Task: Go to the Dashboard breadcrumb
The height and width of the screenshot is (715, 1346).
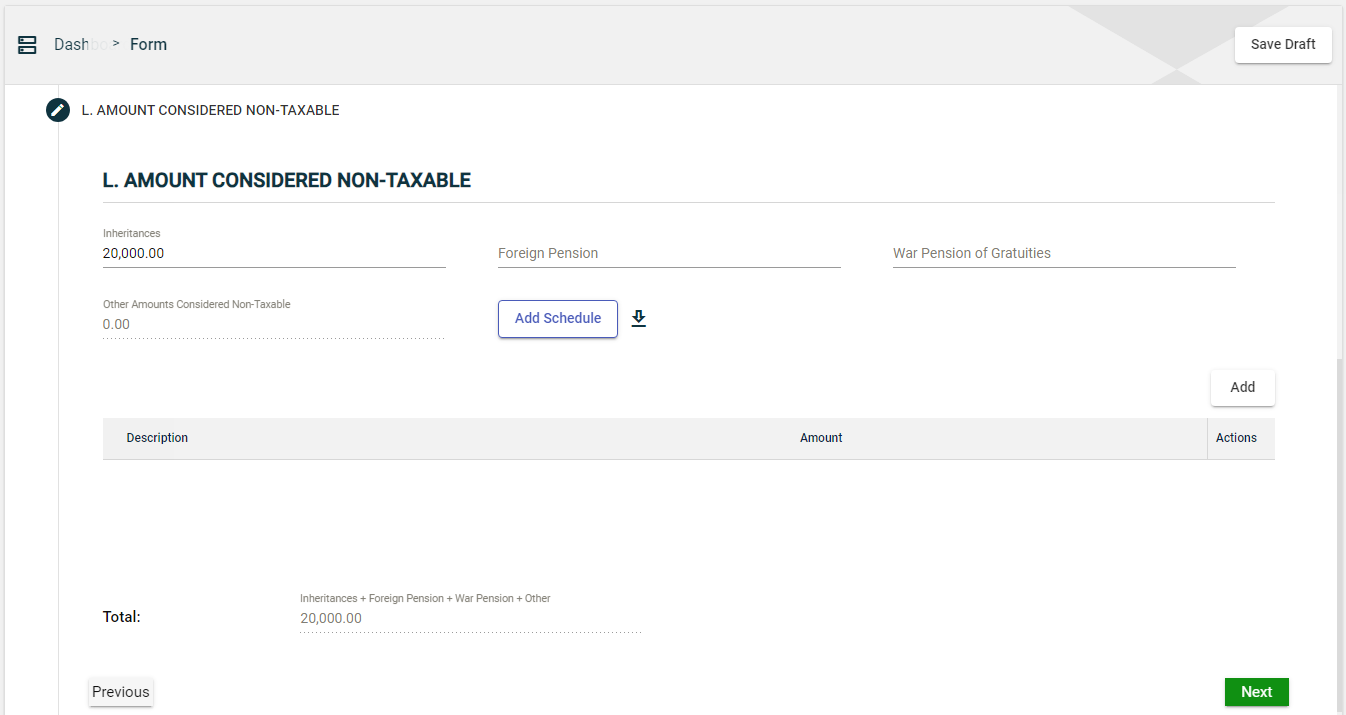Action: (72, 45)
